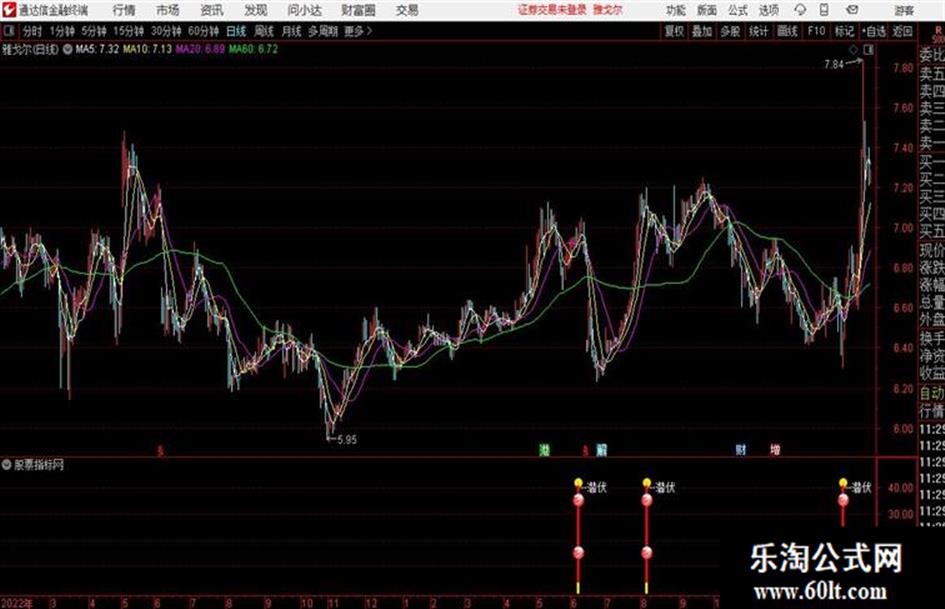This screenshot has height=609, width=945.
Task: Switch to the 1分钟 period tab
Action: (x=62, y=31)
